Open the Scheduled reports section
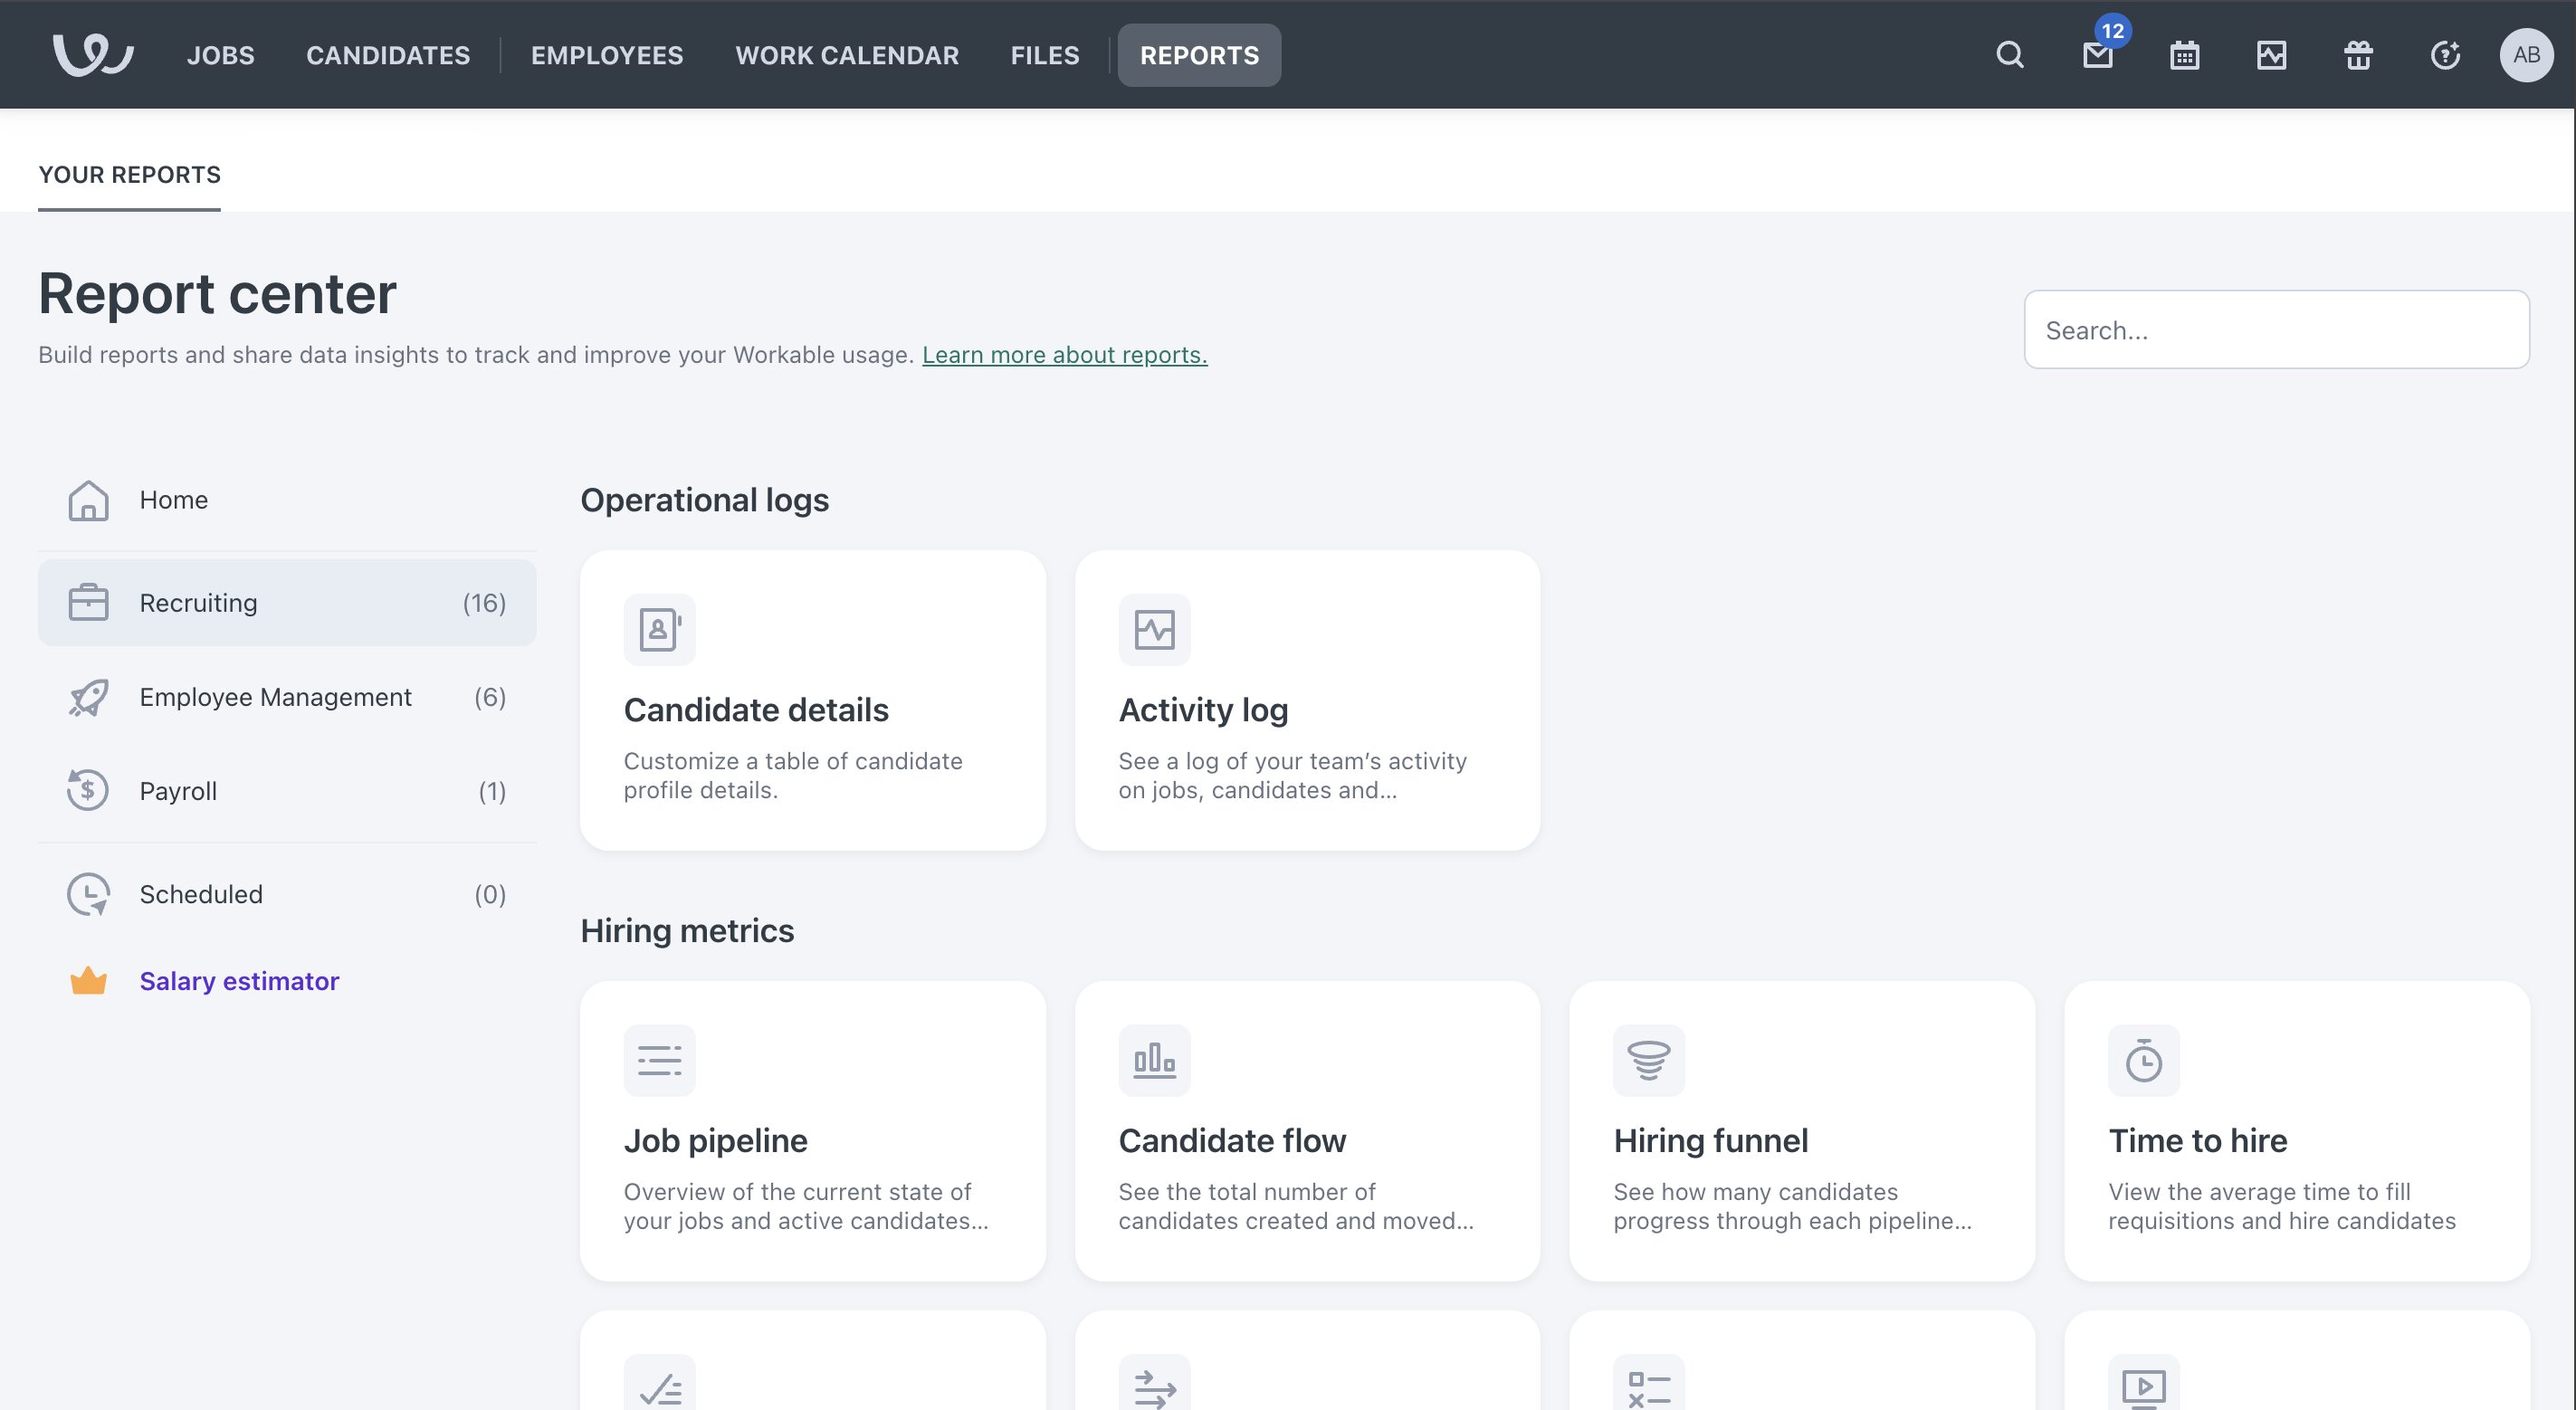Viewport: 2576px width, 1410px height. tap(201, 894)
